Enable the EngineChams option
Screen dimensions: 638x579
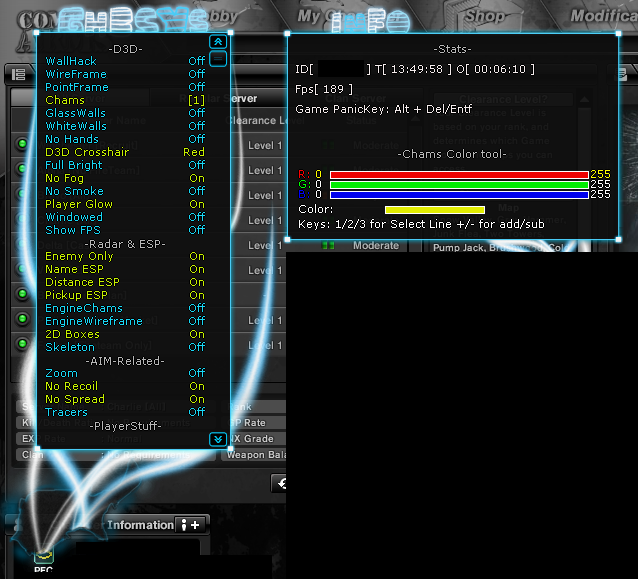(125, 308)
